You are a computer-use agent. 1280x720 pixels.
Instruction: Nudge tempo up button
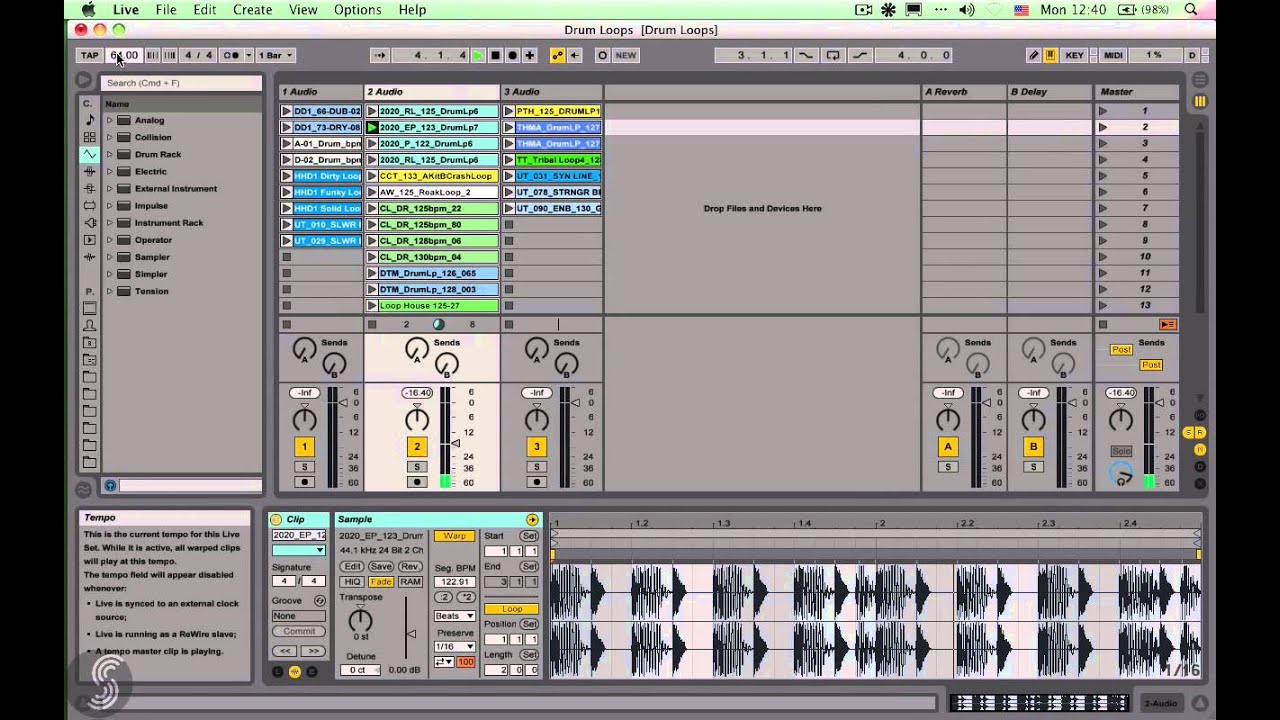[169, 55]
